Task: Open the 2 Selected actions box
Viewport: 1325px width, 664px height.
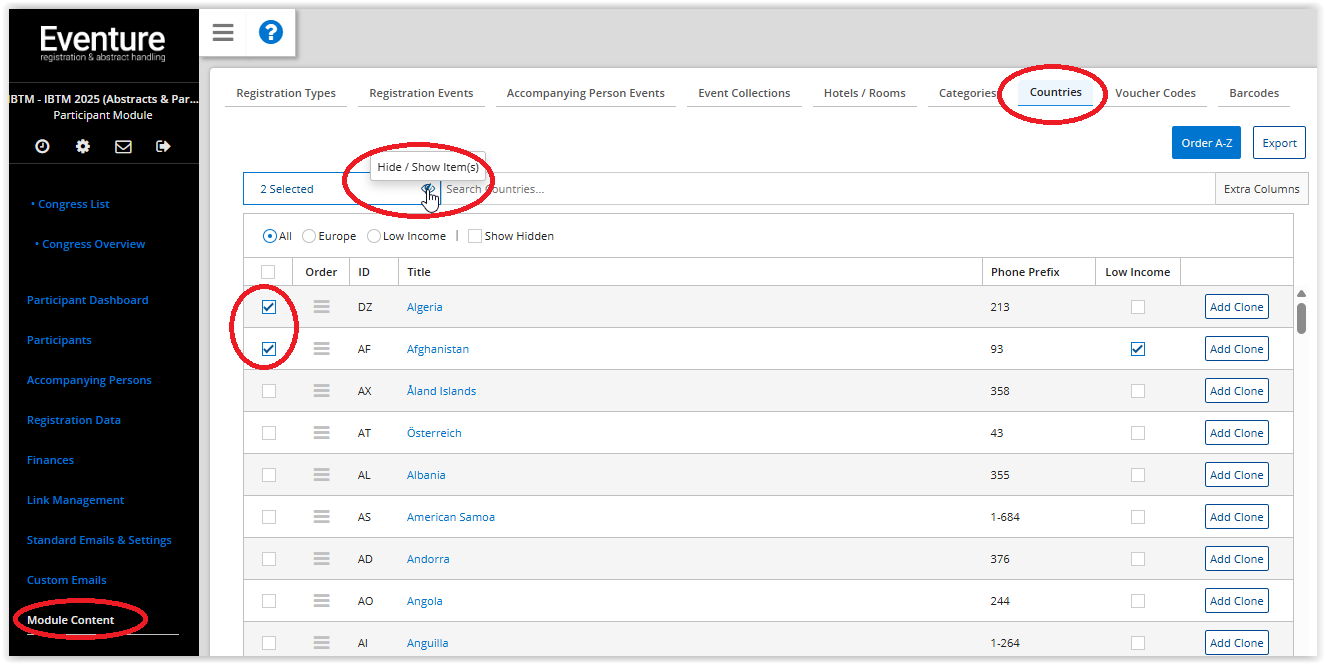Action: pyautogui.click(x=330, y=189)
